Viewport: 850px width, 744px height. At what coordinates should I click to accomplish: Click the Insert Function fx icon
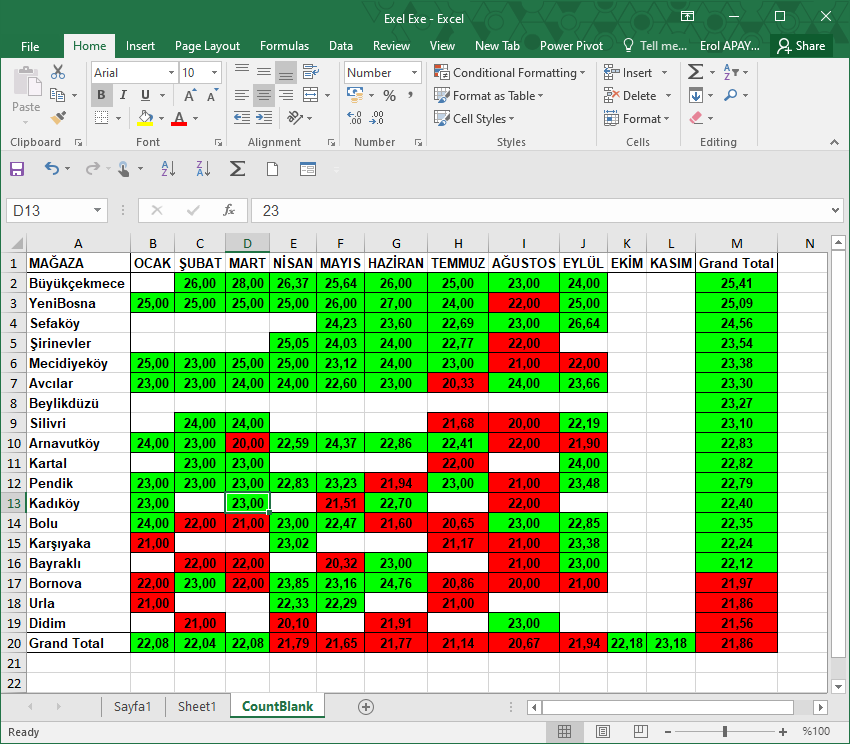point(229,210)
